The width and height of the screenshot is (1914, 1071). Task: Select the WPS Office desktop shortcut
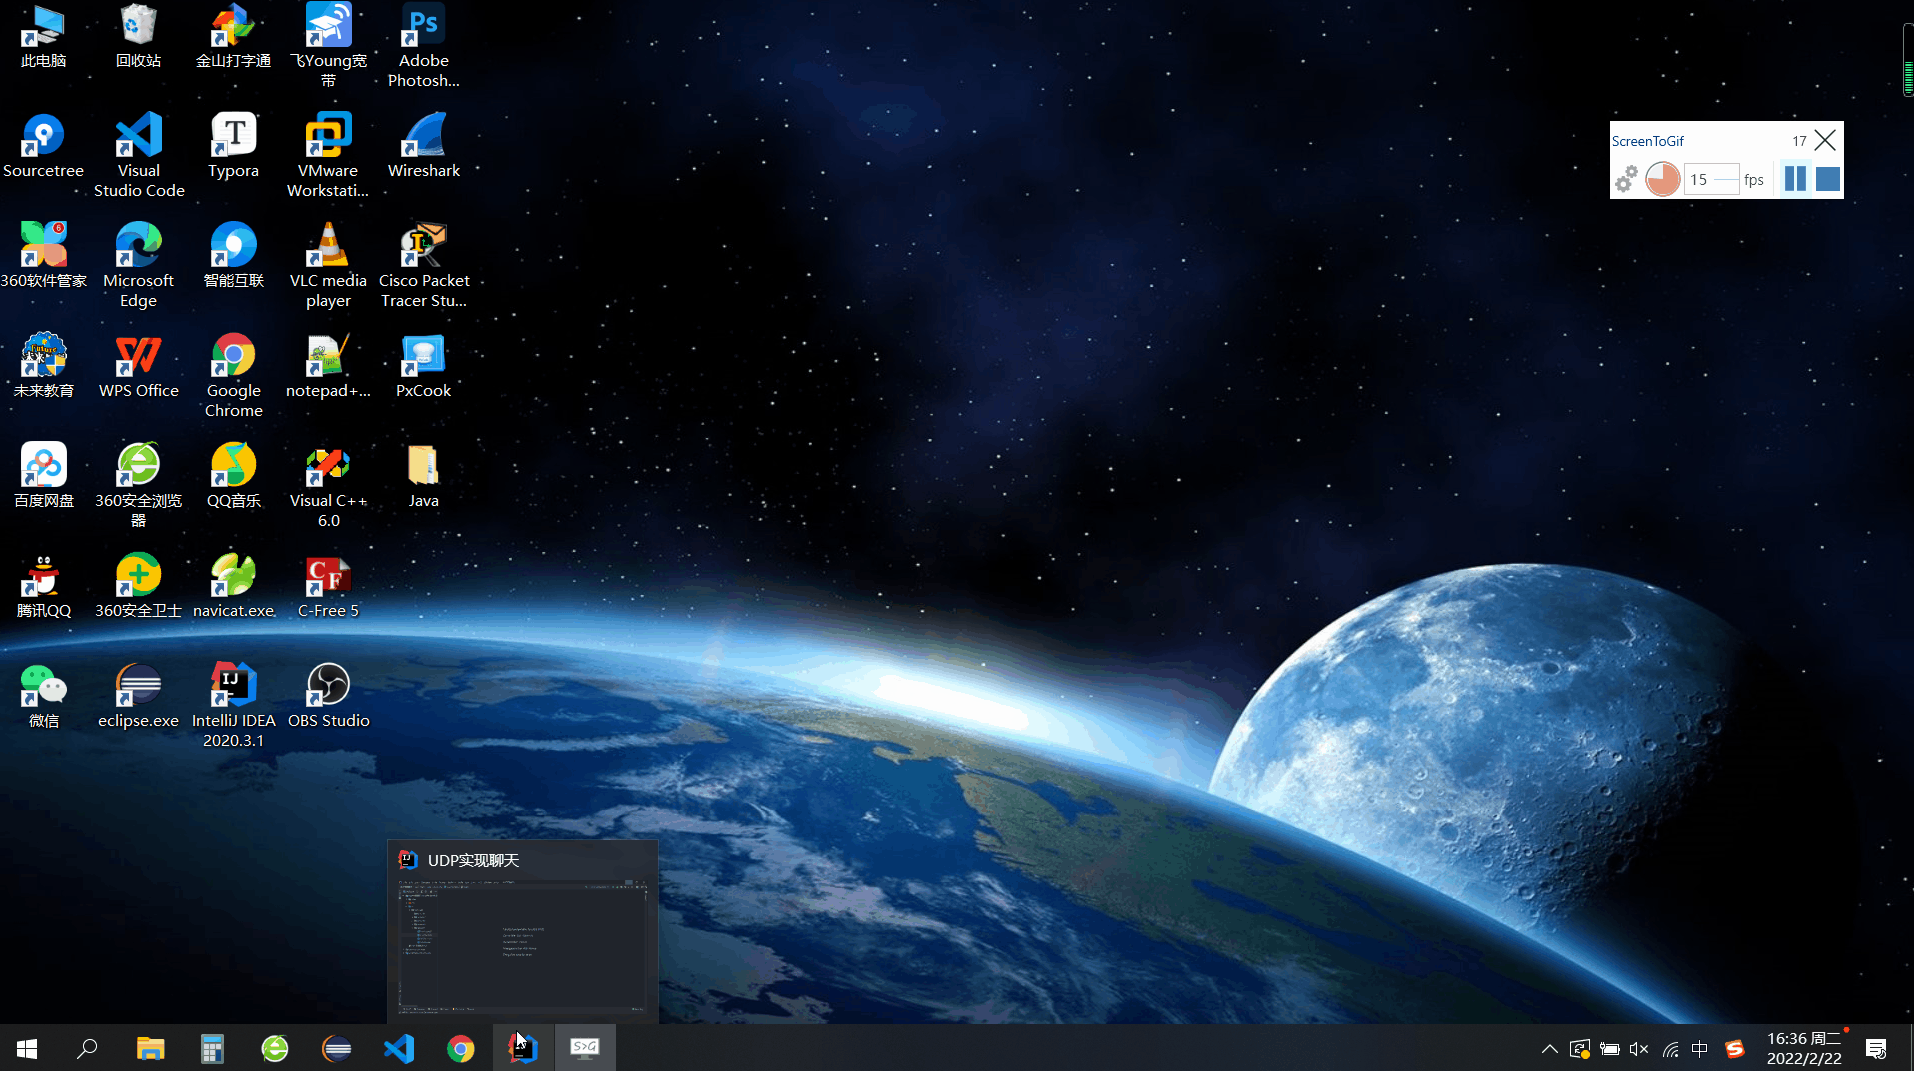pyautogui.click(x=138, y=367)
